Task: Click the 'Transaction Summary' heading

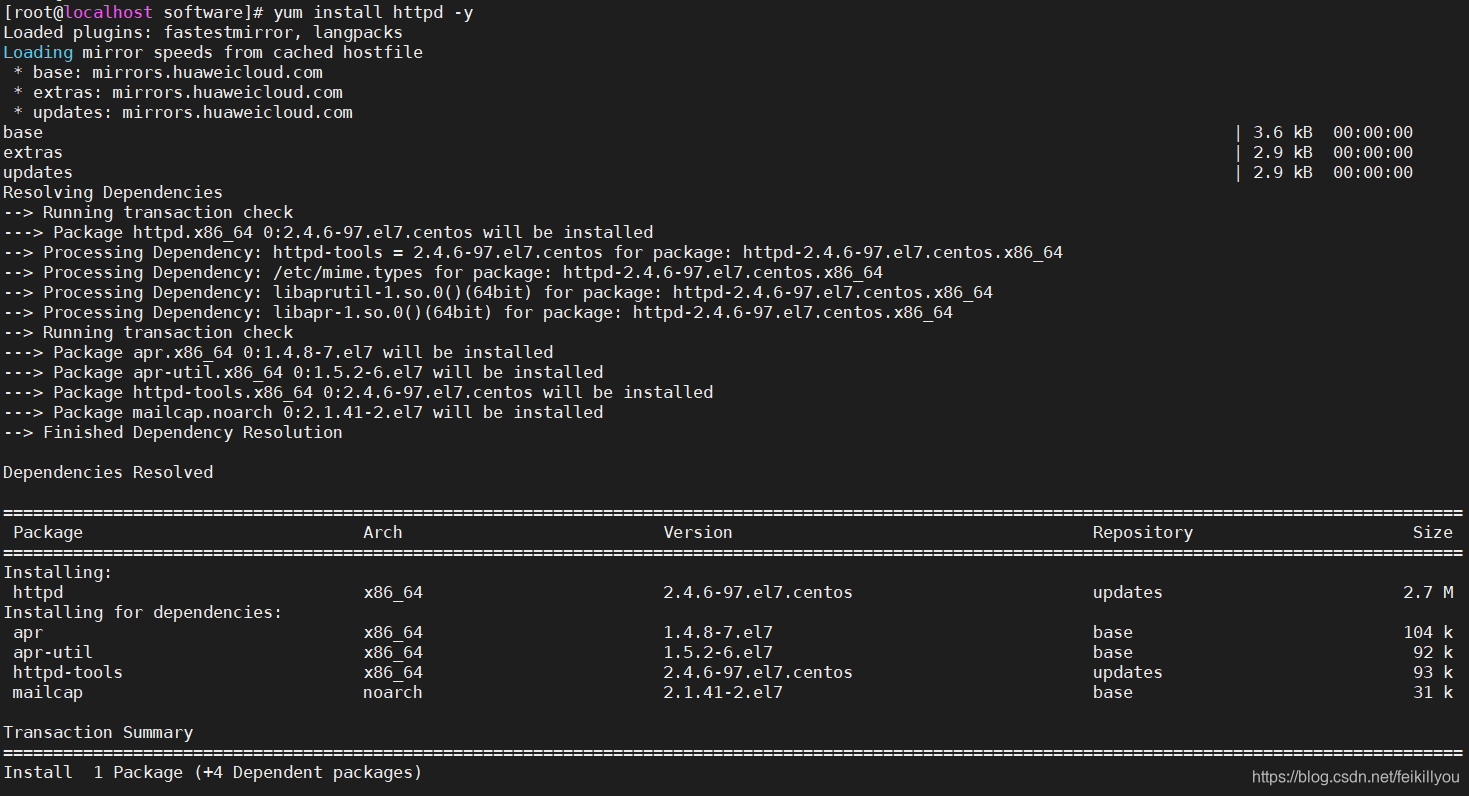Action: [x=98, y=732]
